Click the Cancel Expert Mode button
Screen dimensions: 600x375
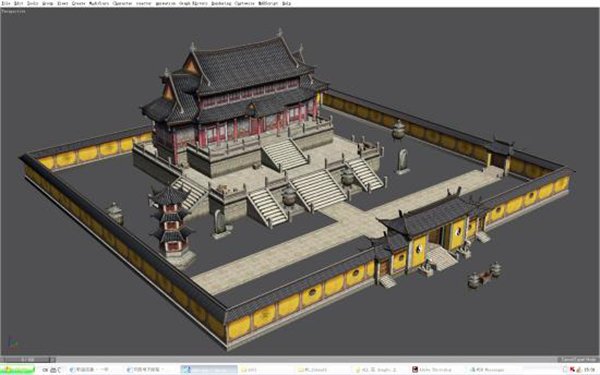(578, 359)
